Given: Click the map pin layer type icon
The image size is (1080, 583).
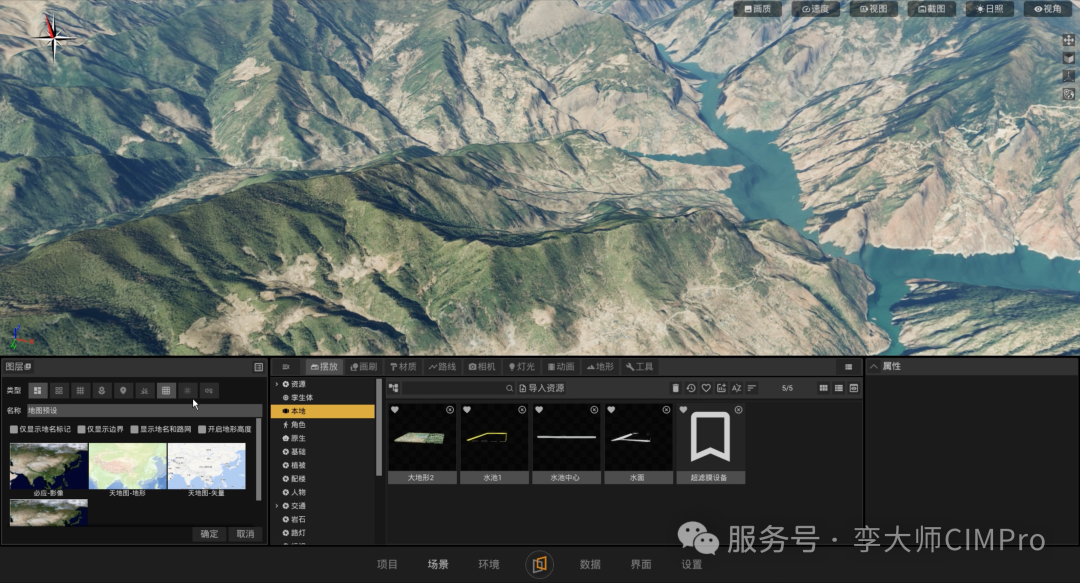Looking at the screenshot, I should (123, 391).
